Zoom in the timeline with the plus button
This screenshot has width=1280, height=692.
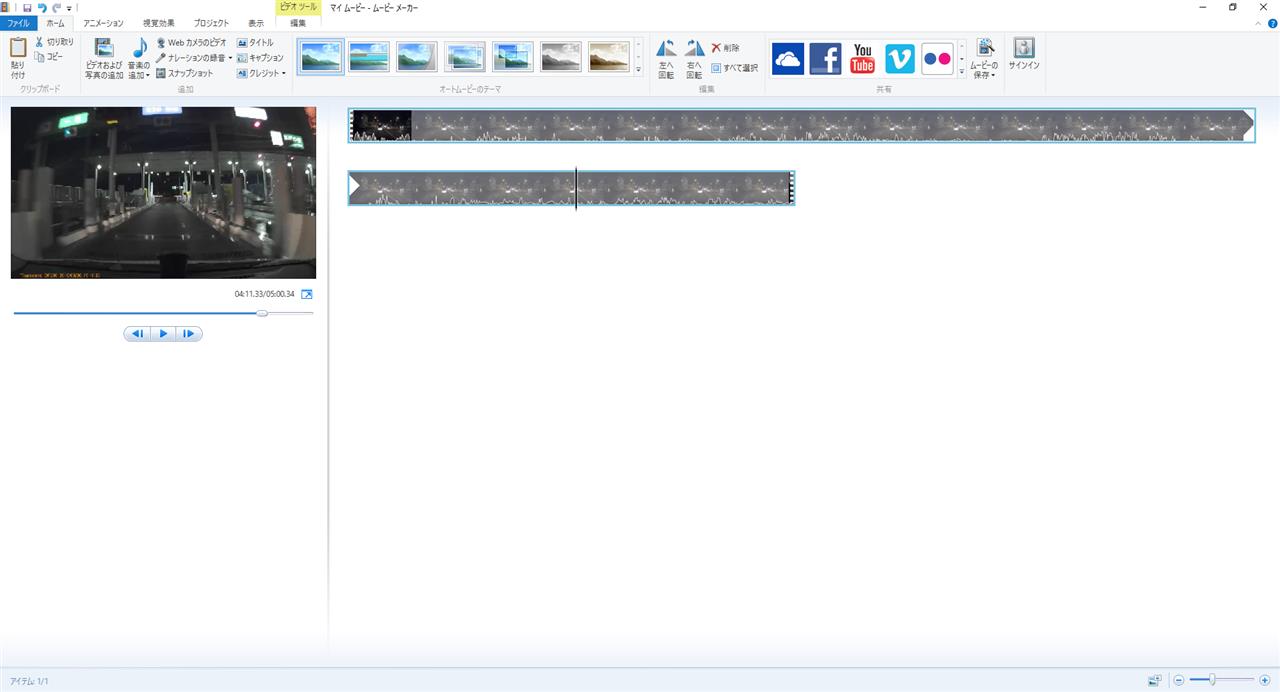pyautogui.click(x=1265, y=680)
